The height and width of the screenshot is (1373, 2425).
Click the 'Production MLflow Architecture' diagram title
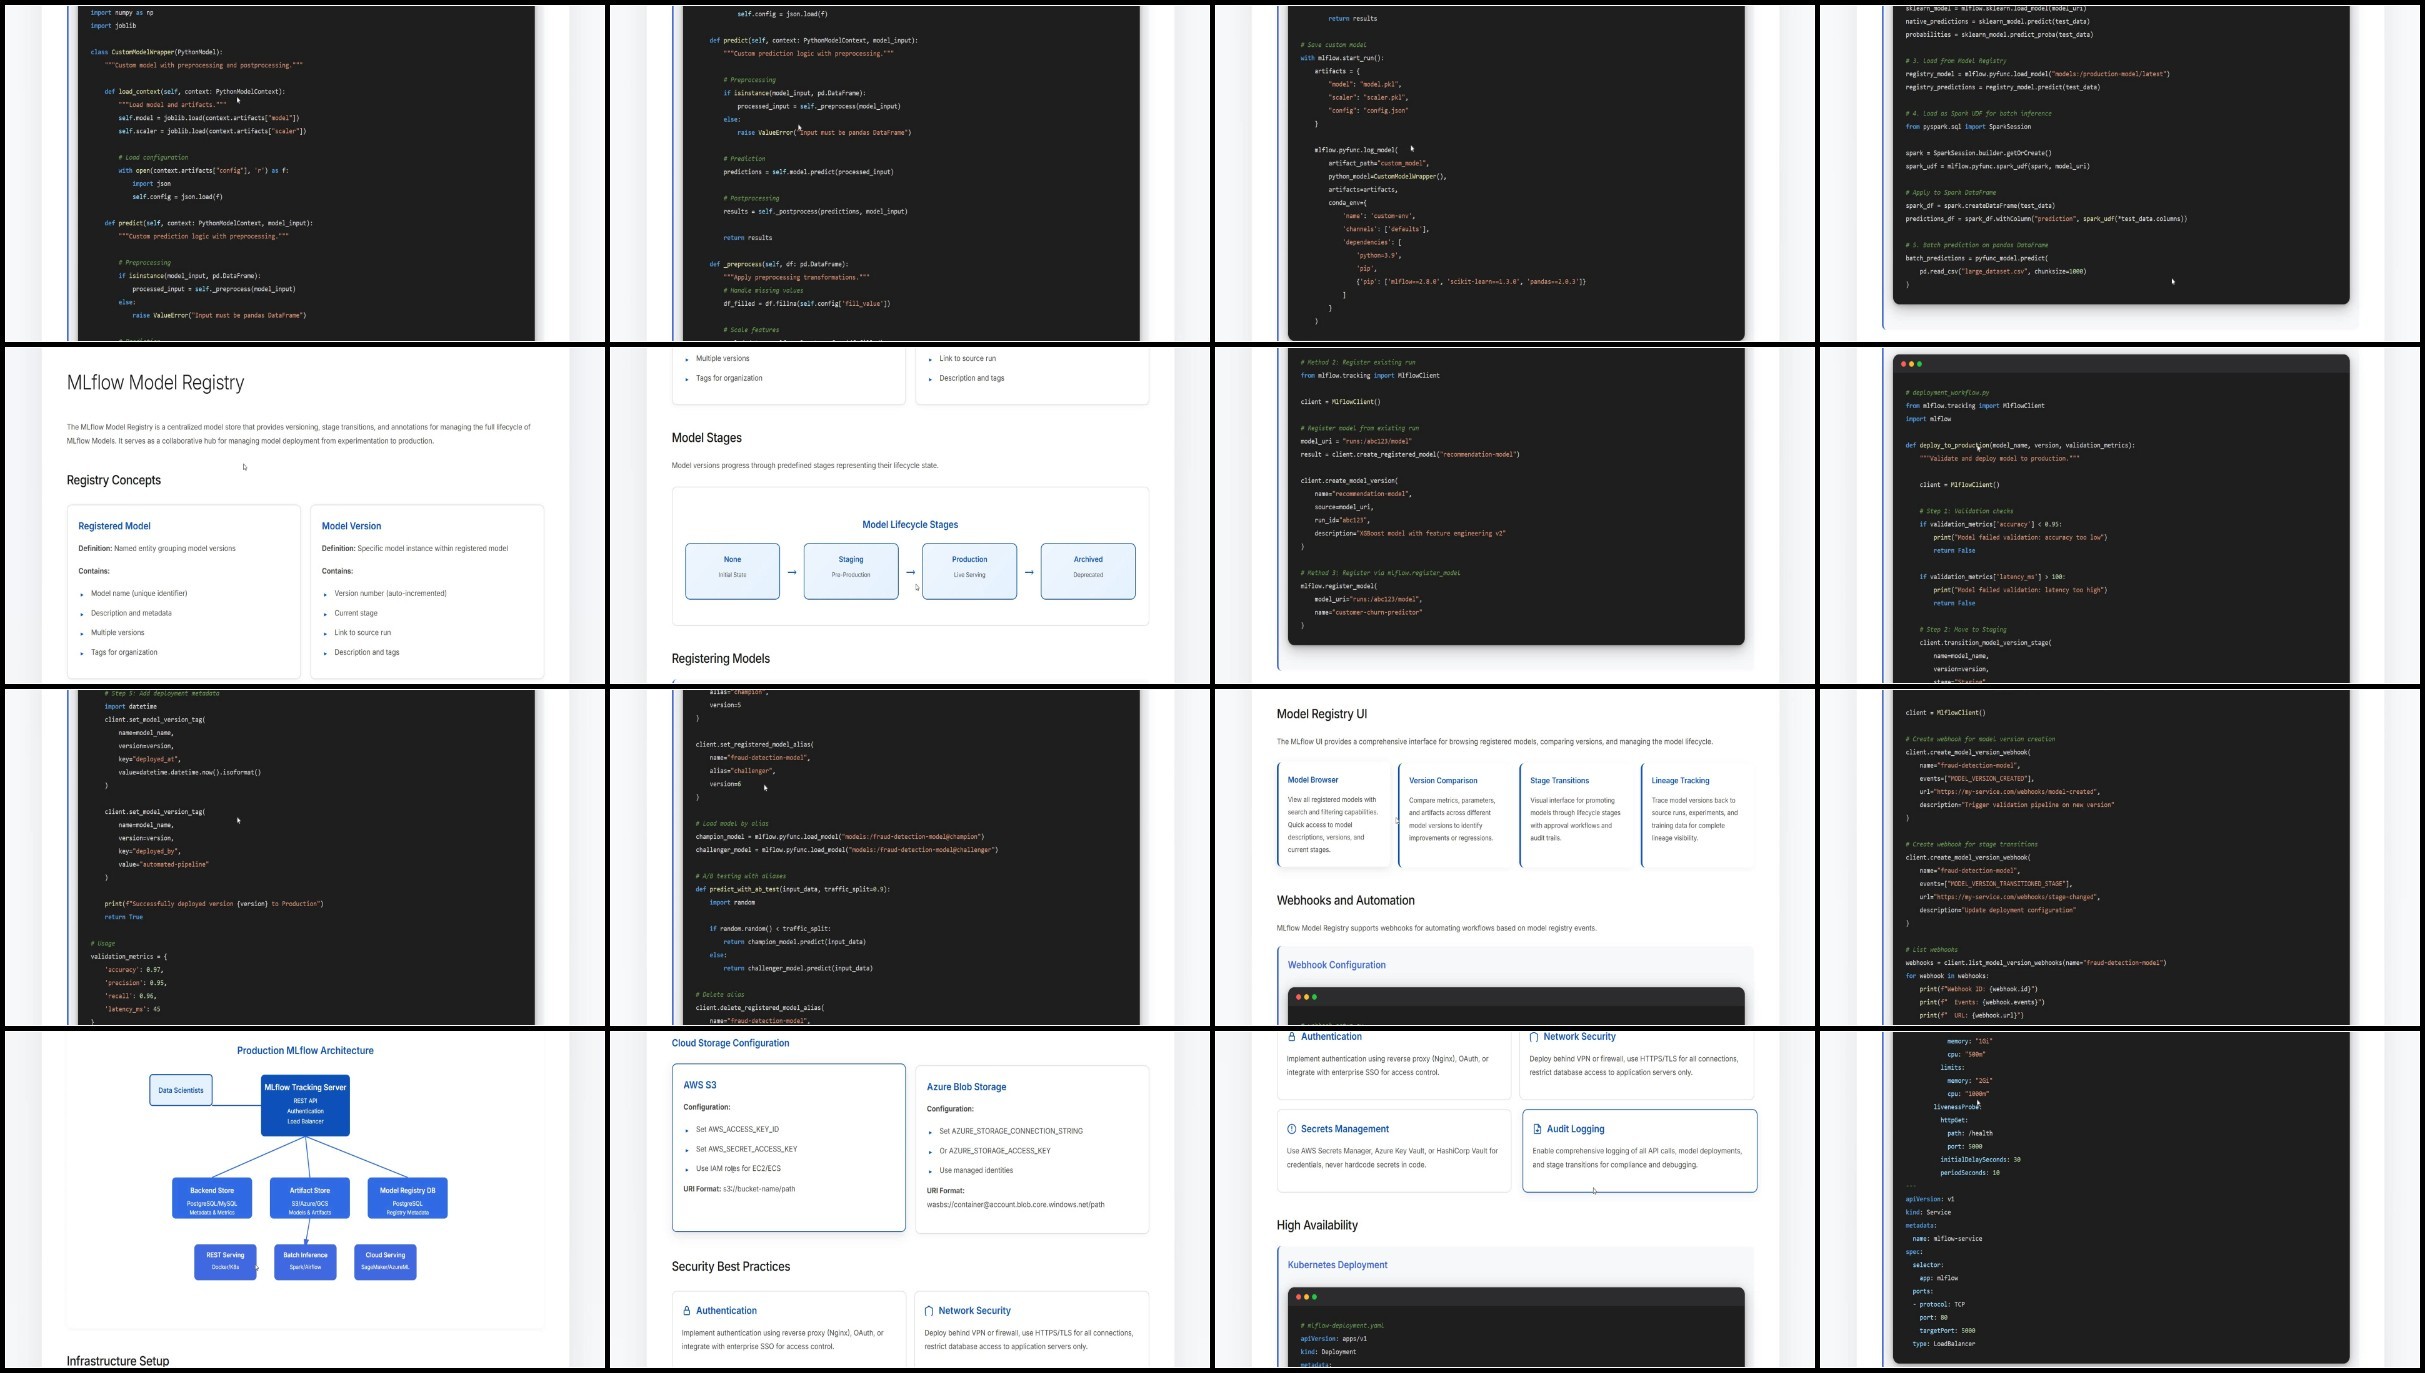coord(305,1051)
